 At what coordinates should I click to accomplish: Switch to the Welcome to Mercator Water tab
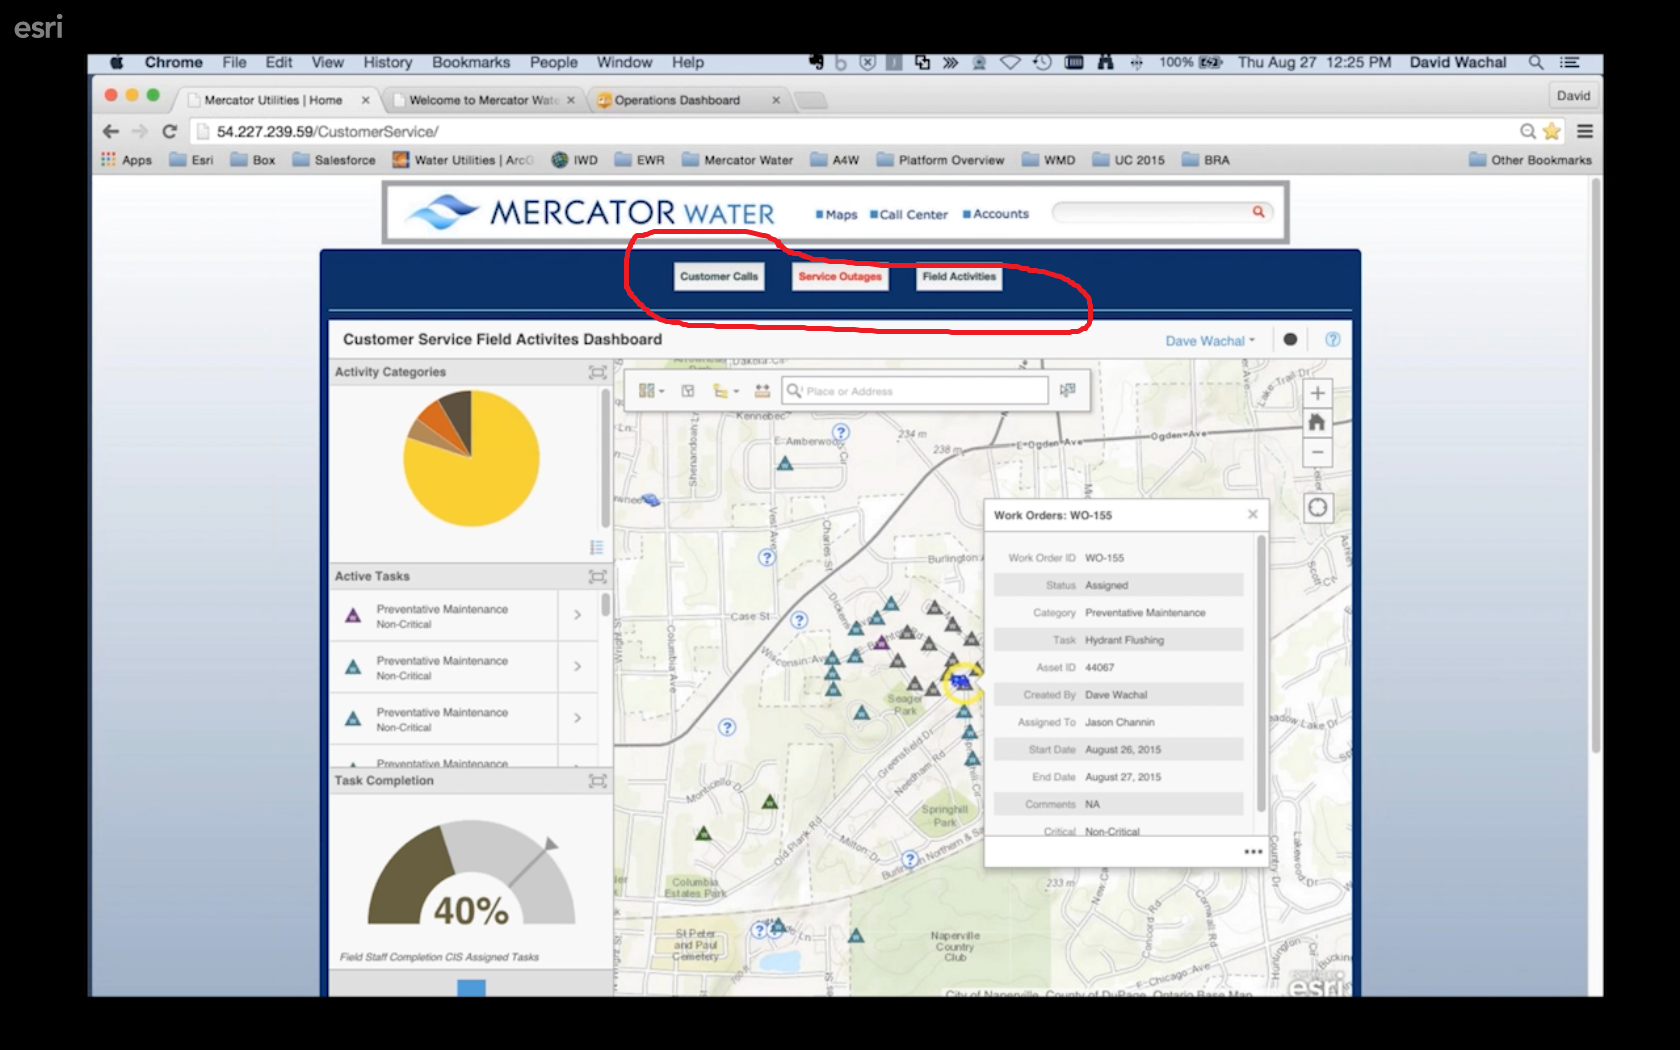(482, 100)
